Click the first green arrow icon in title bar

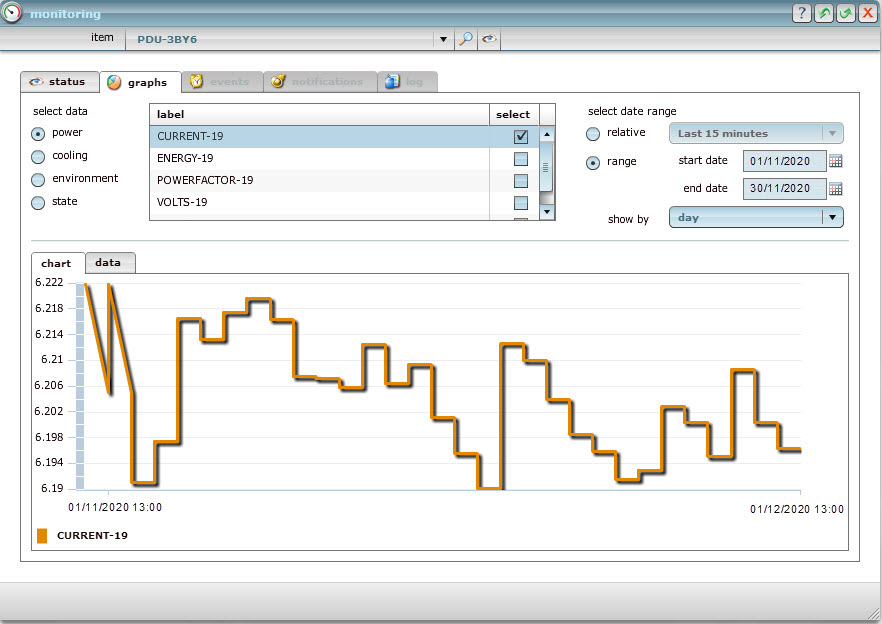coord(824,12)
